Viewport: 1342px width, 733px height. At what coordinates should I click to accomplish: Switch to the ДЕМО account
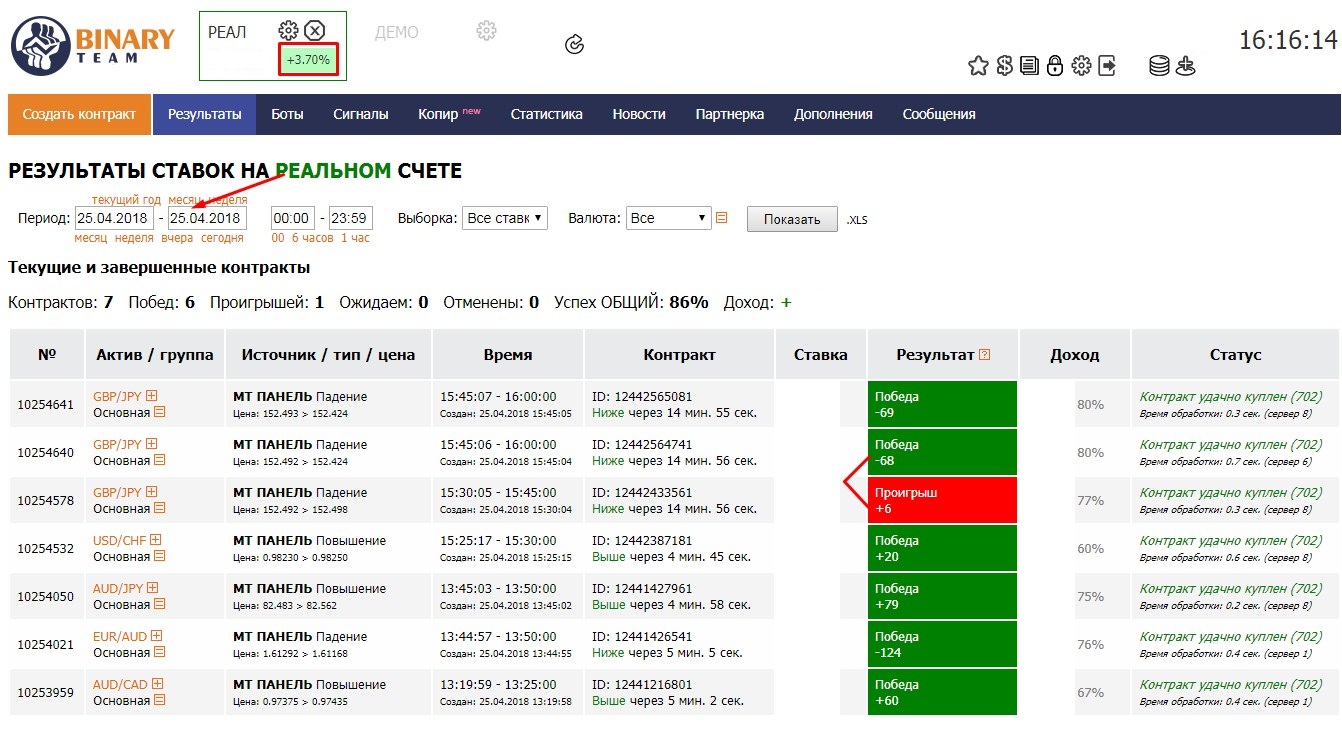tap(397, 32)
